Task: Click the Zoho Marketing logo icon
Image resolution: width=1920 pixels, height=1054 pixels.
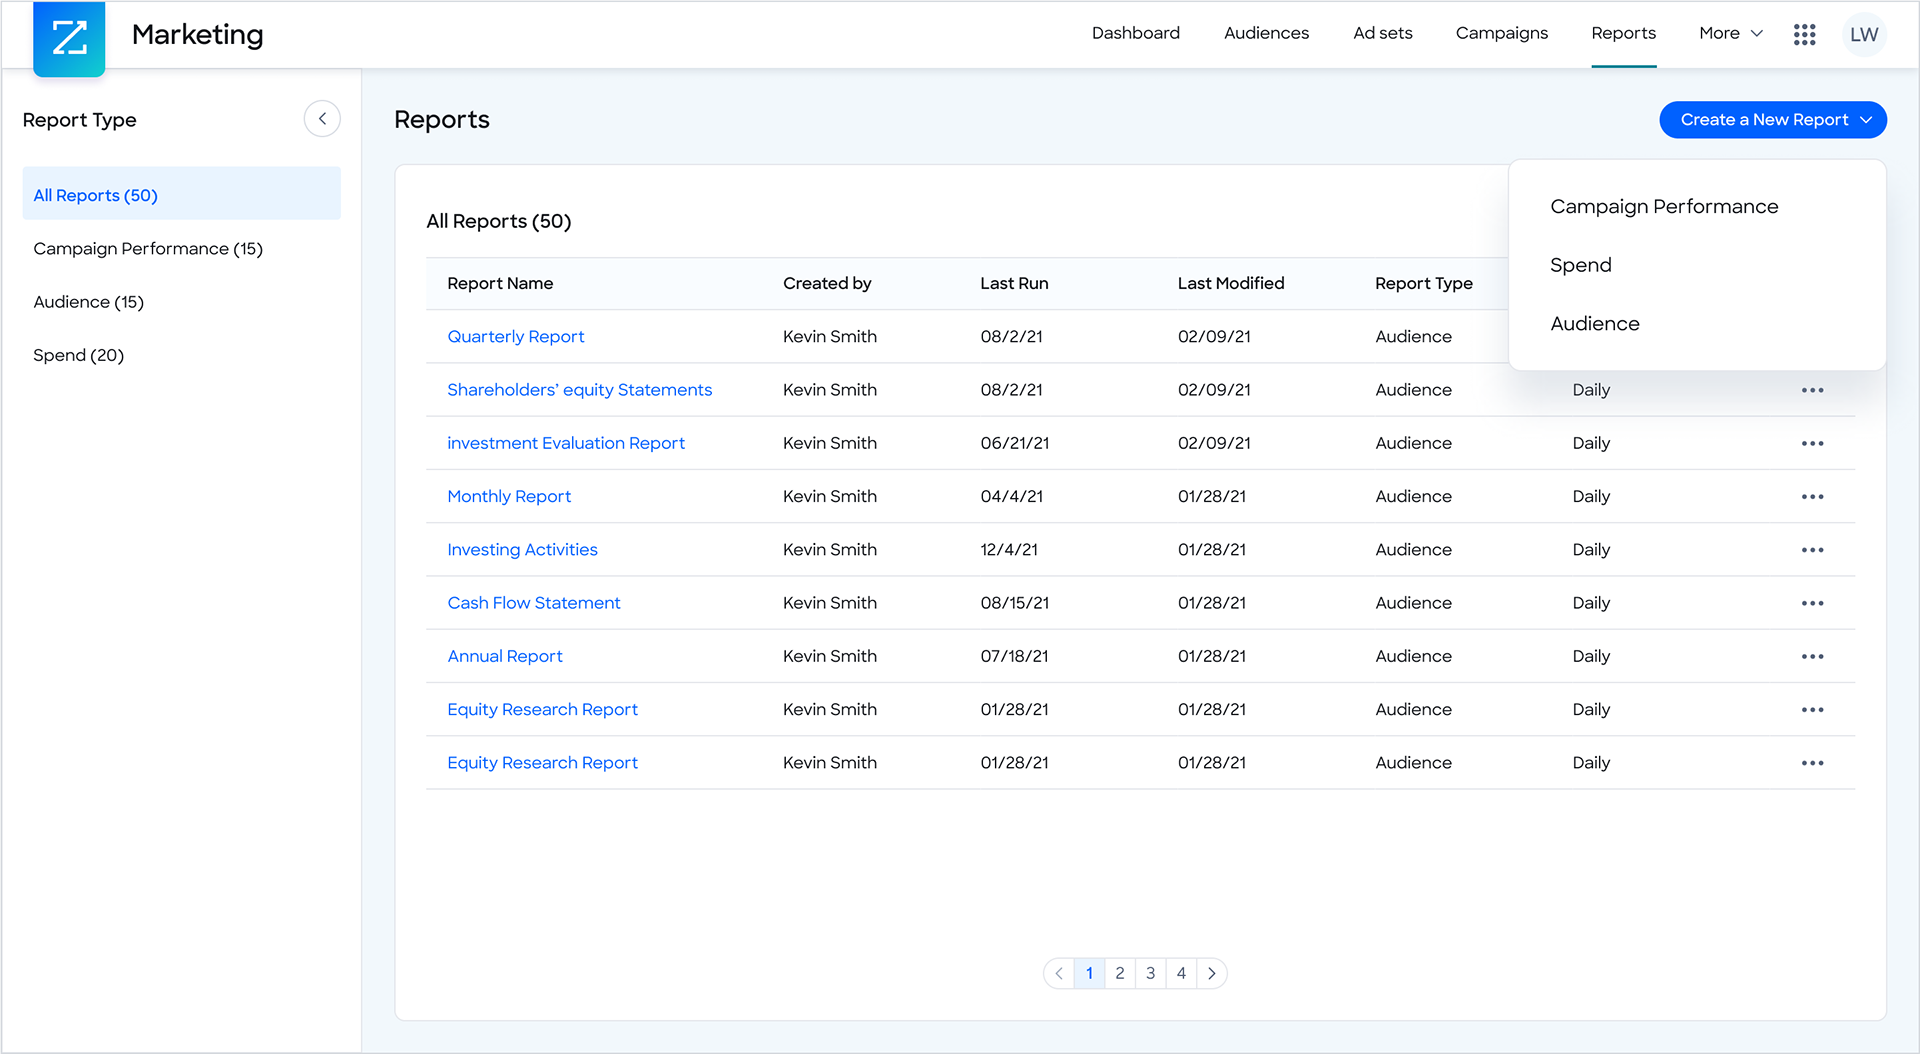Action: click(x=69, y=38)
